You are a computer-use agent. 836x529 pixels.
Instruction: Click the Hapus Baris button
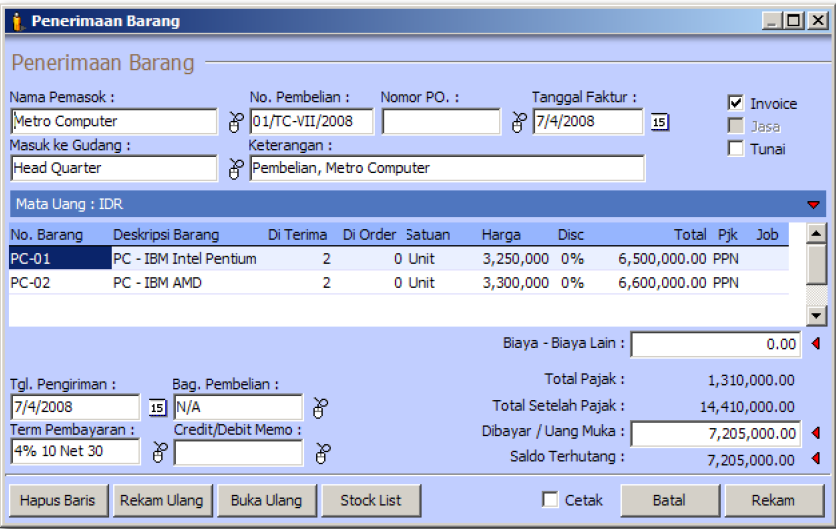click(x=58, y=500)
